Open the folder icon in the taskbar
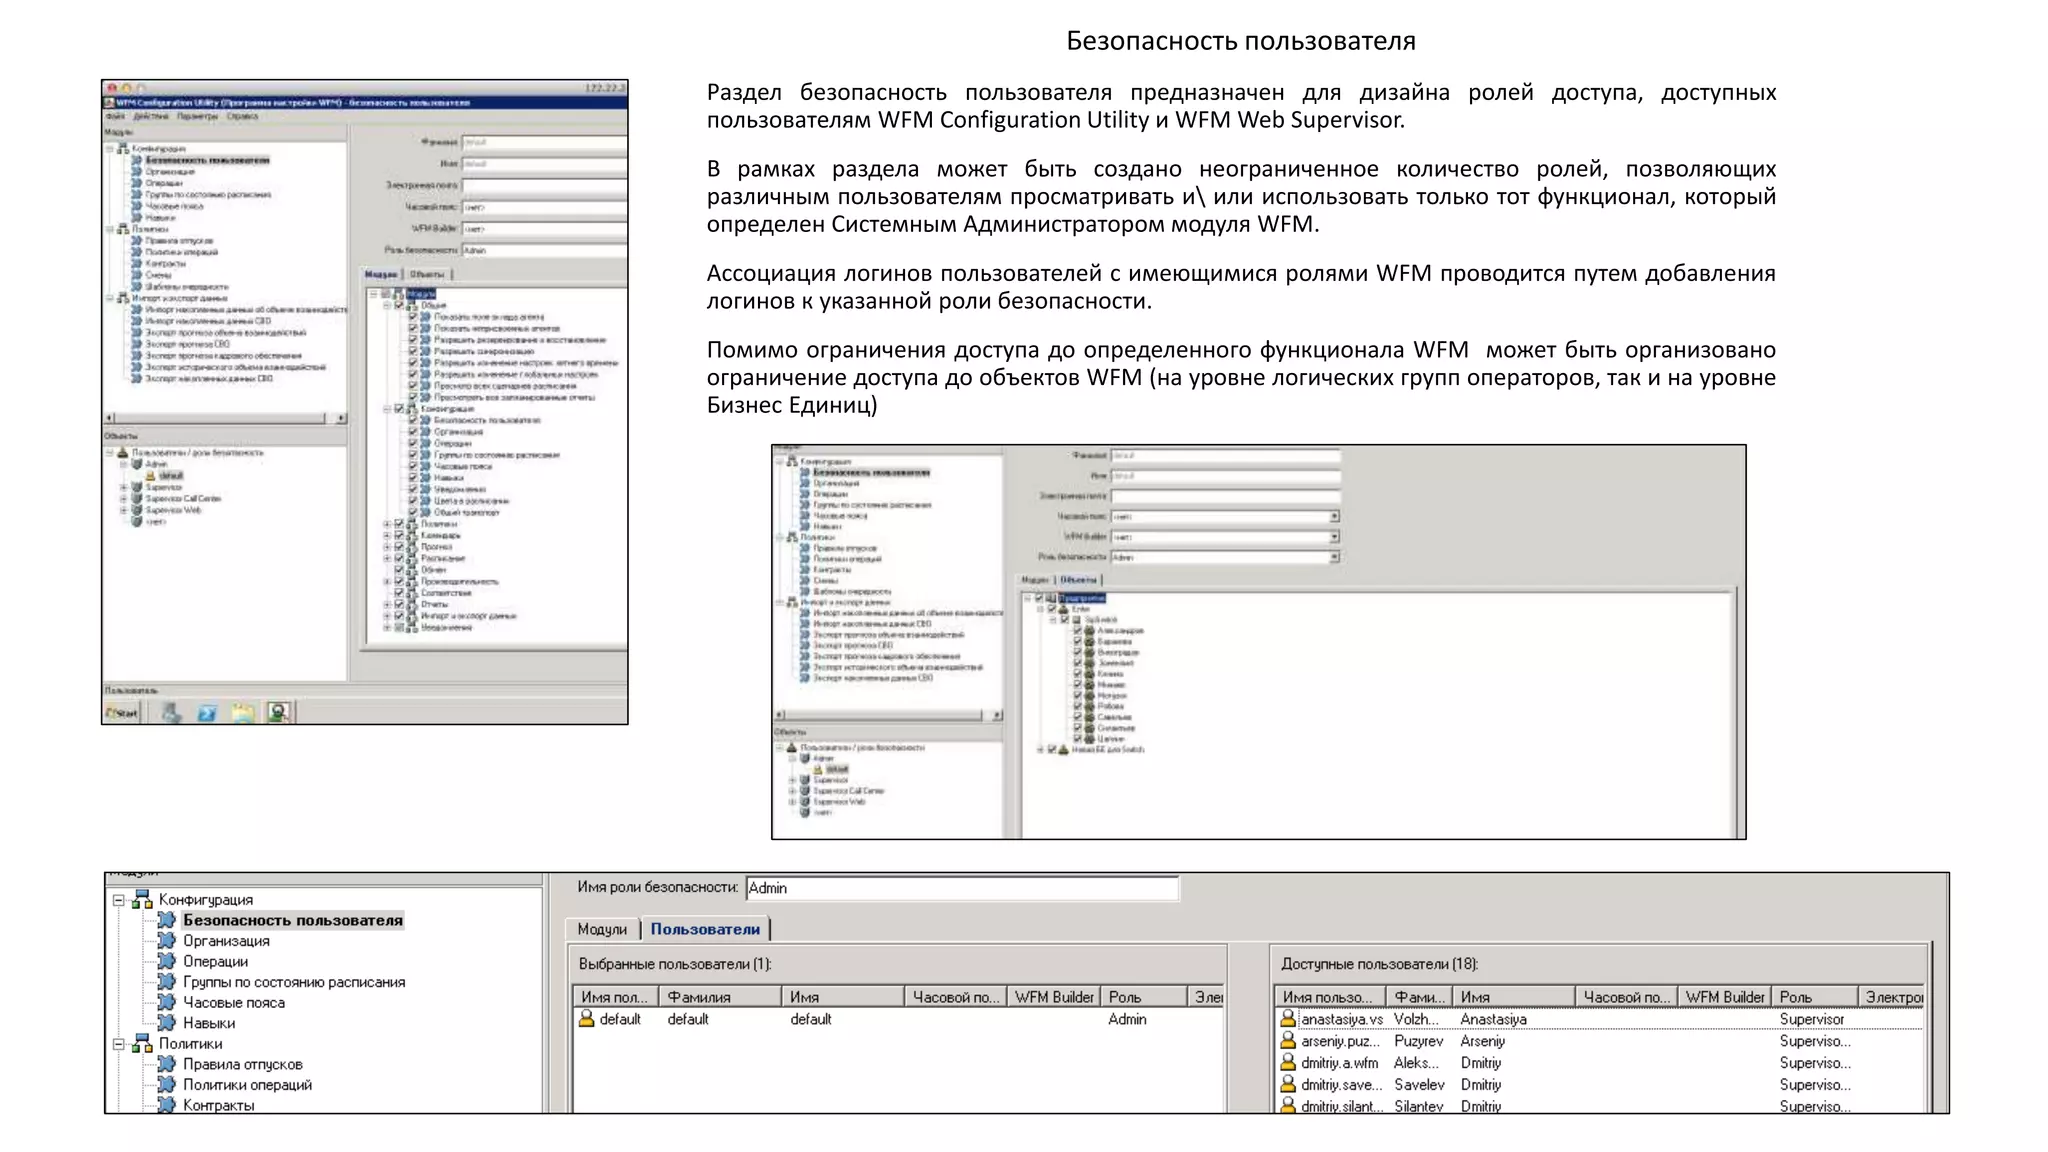2048x1152 pixels. click(243, 713)
